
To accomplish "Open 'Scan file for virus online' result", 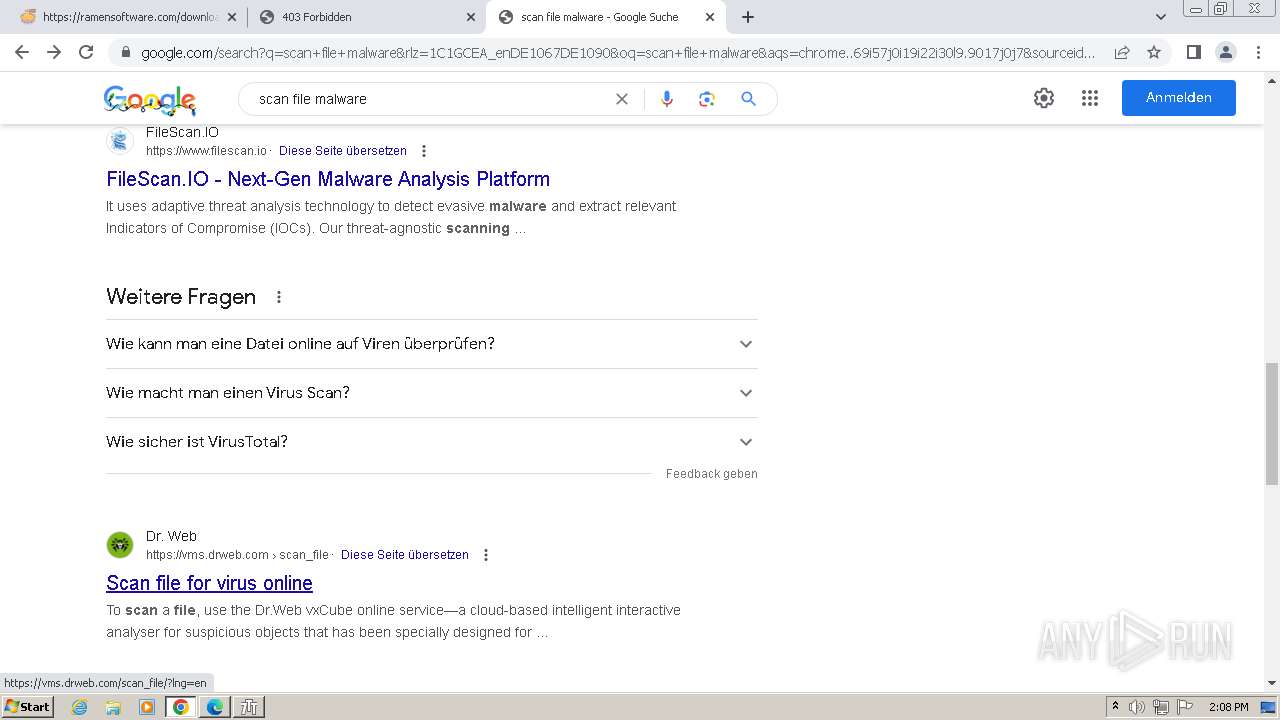I will [x=209, y=583].
